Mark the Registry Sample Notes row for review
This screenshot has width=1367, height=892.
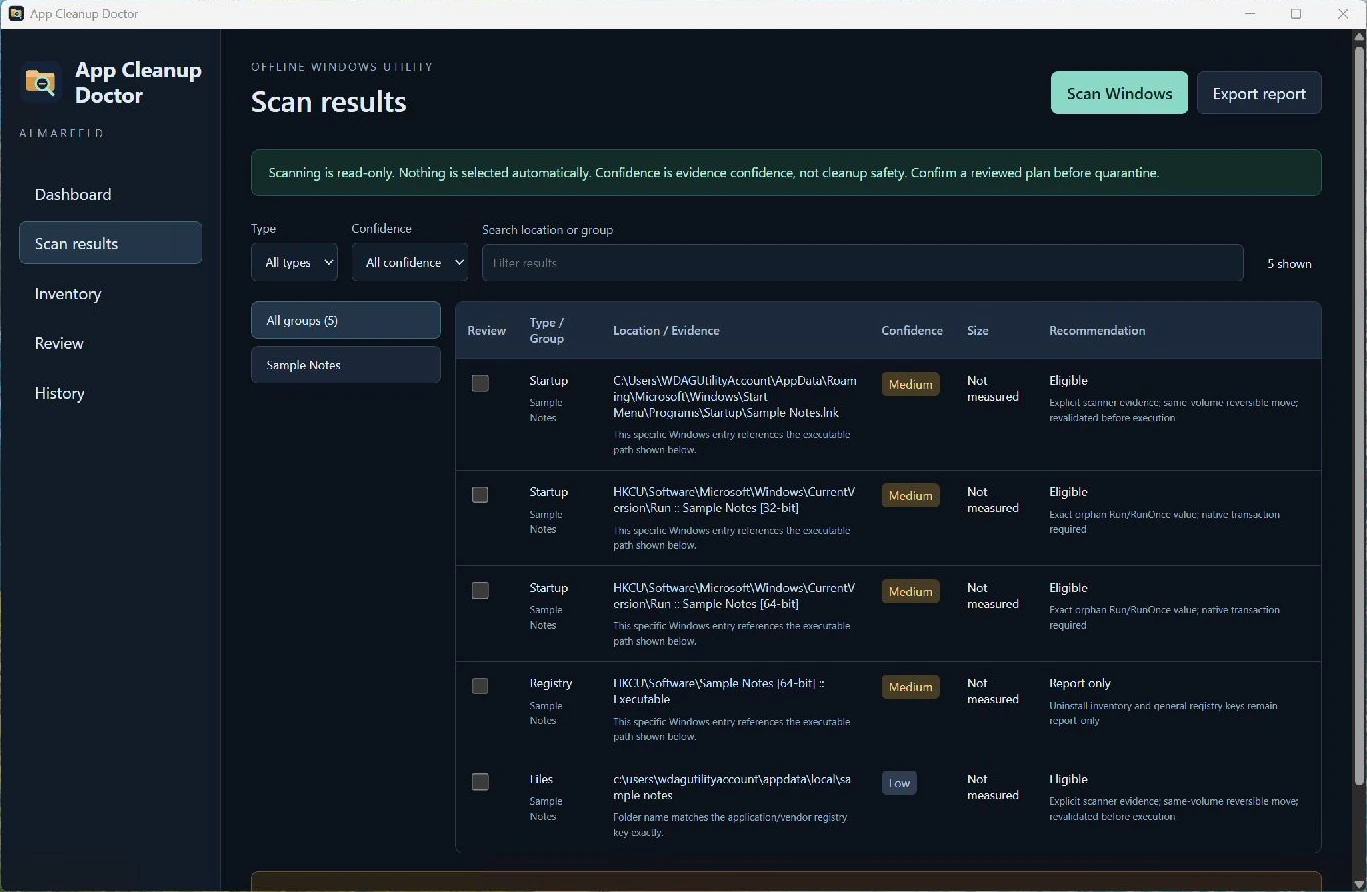point(480,686)
